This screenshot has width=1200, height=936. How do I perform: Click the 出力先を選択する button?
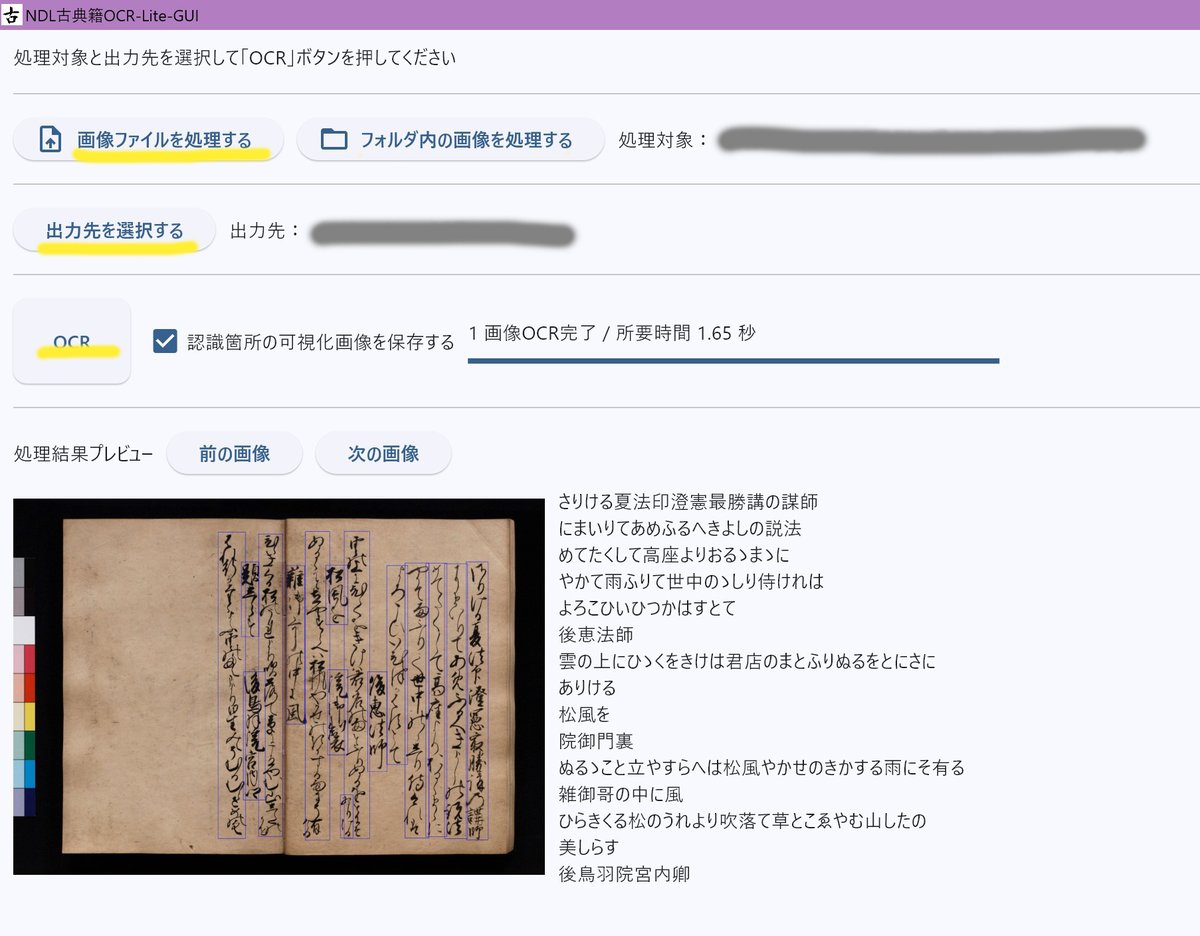pyautogui.click(x=114, y=229)
